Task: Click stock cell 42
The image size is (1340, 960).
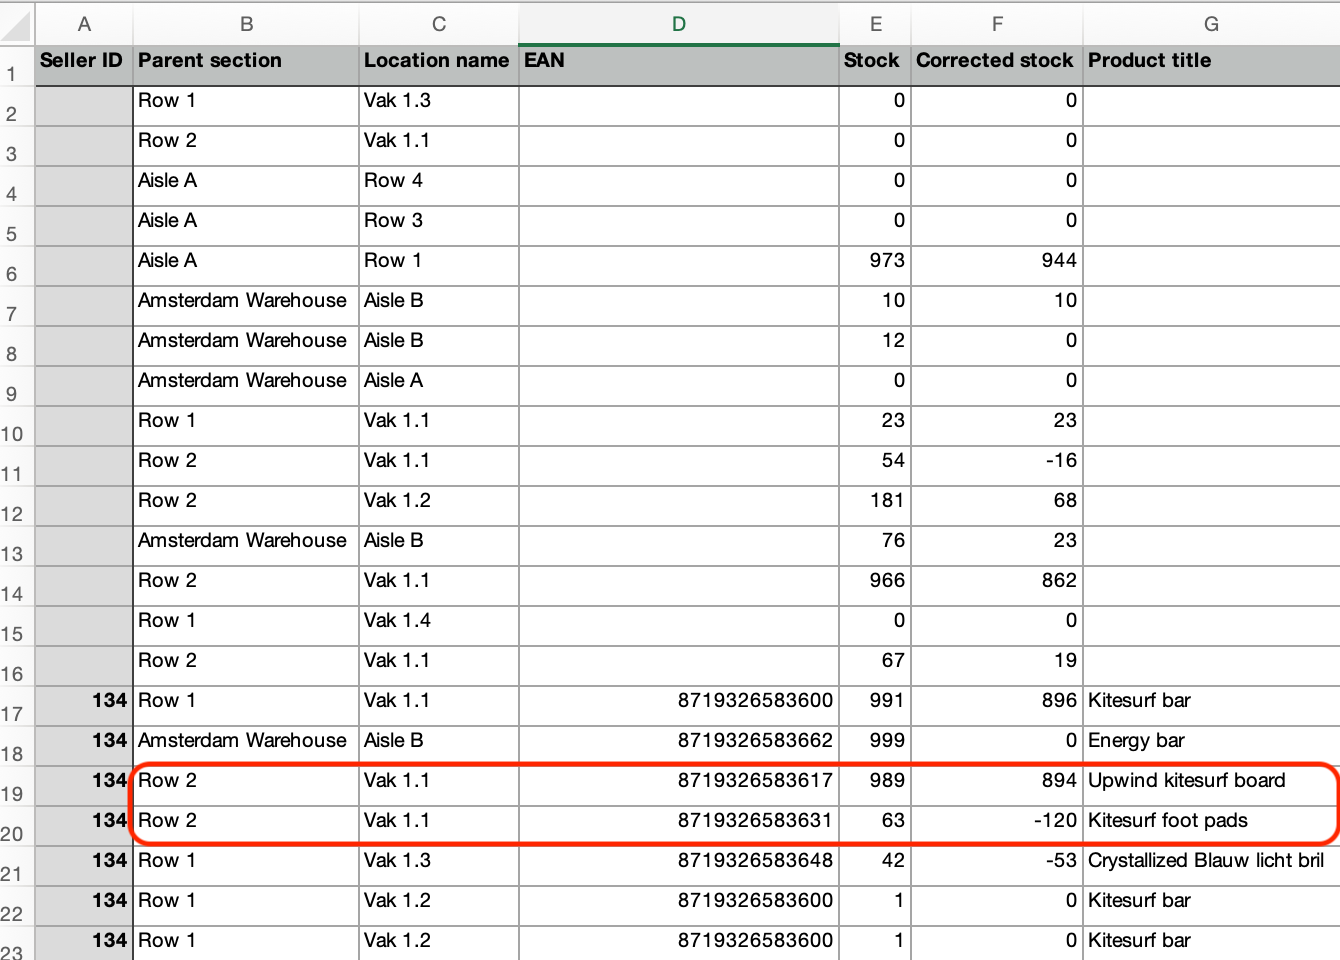Action: [875, 866]
